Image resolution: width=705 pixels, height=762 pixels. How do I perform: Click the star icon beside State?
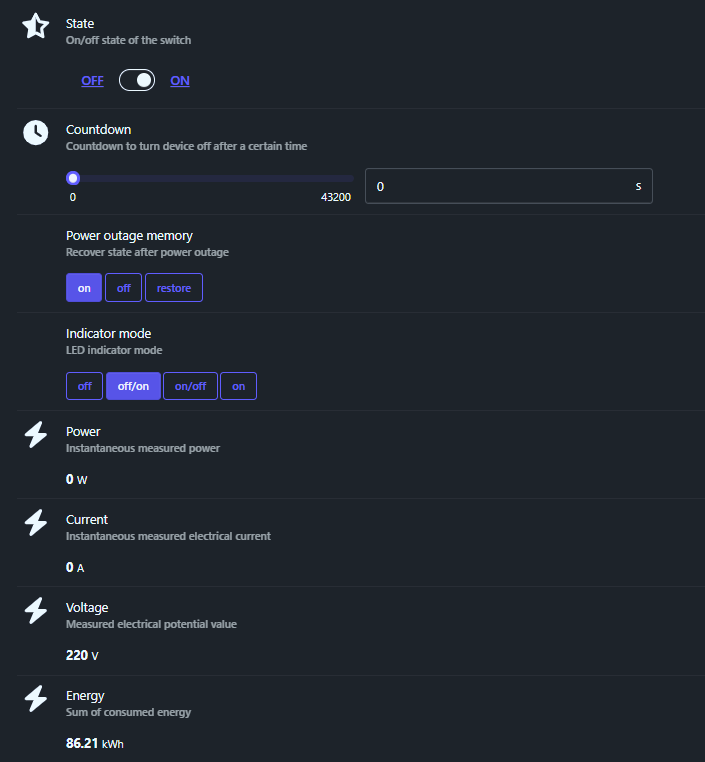click(36, 27)
